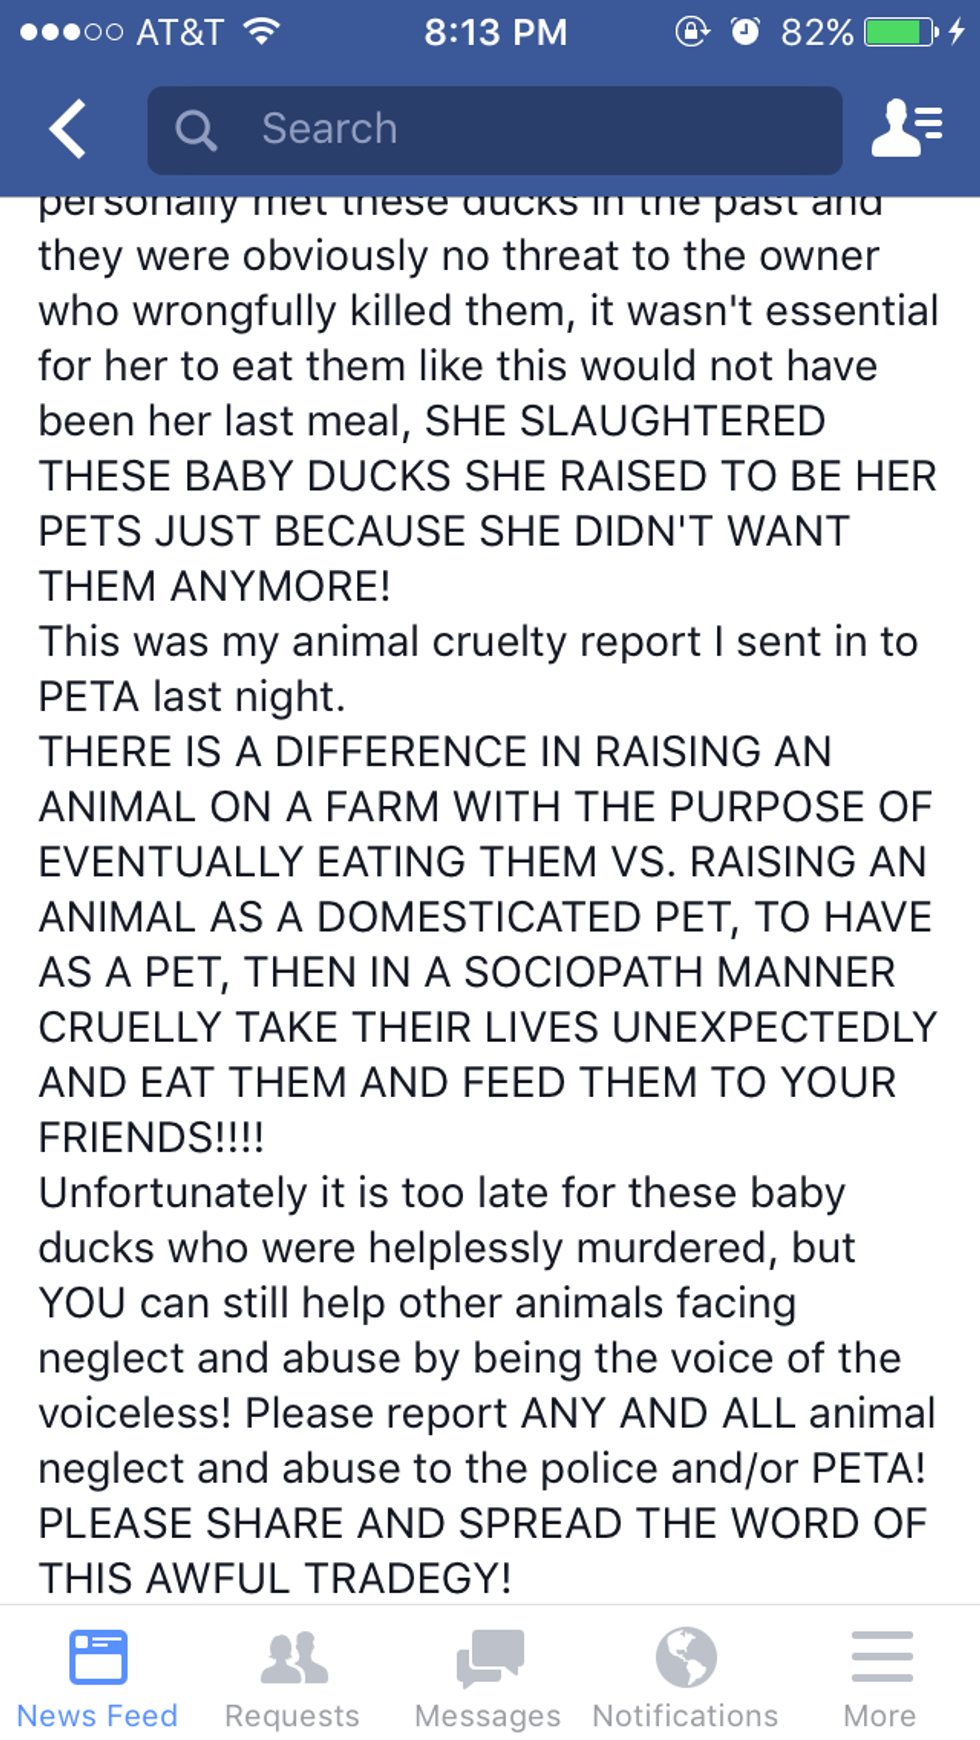
Task: Tap the alarm clock status icon
Action: point(745,32)
